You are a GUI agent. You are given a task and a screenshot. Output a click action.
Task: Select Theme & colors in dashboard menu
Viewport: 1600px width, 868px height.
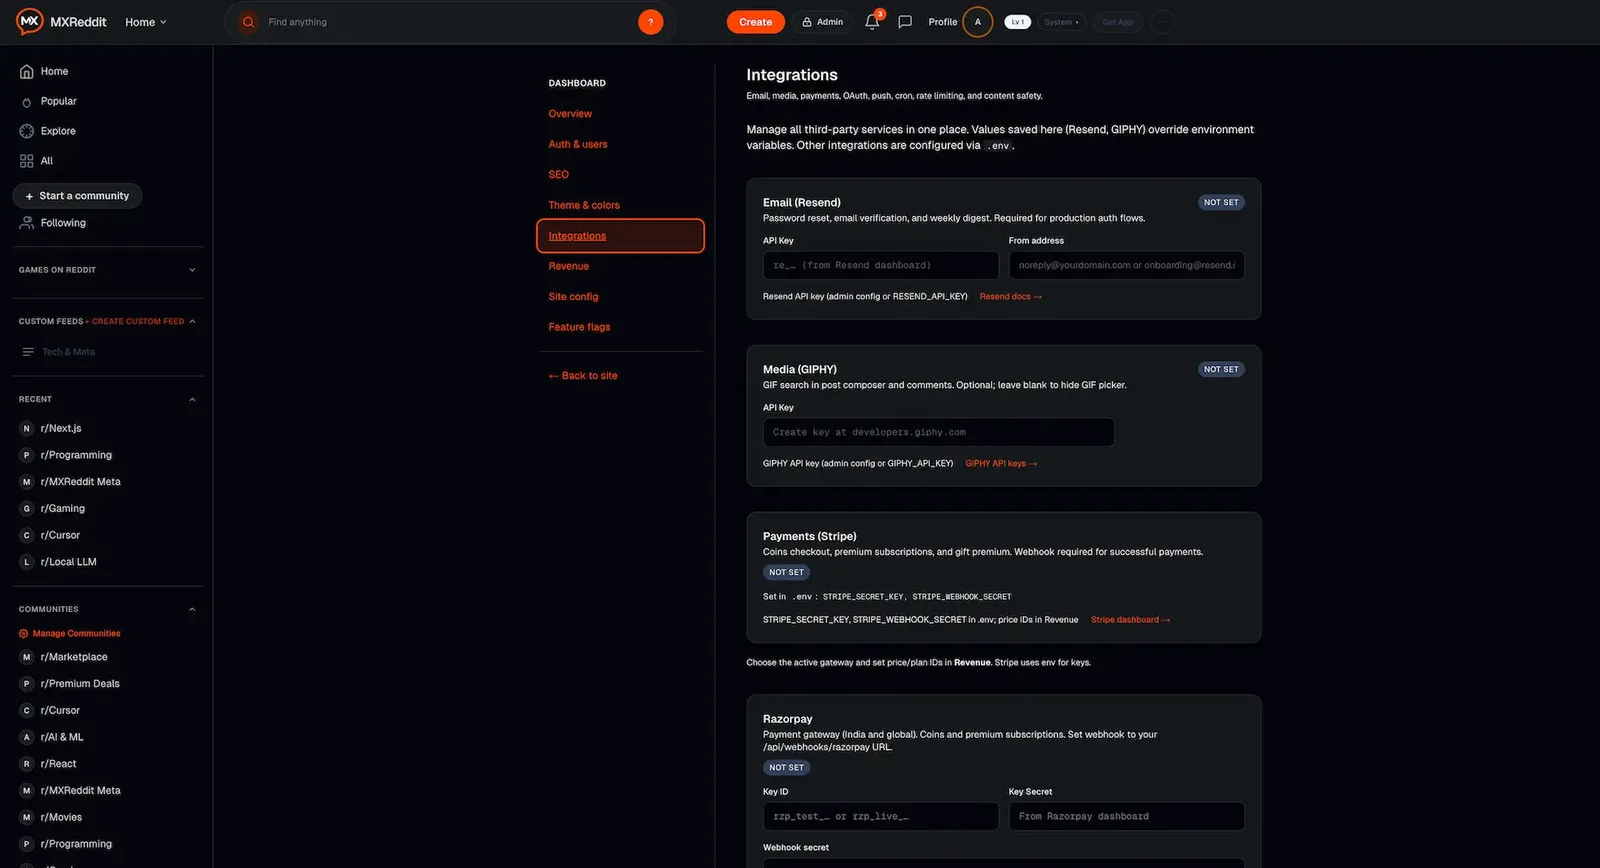584,206
